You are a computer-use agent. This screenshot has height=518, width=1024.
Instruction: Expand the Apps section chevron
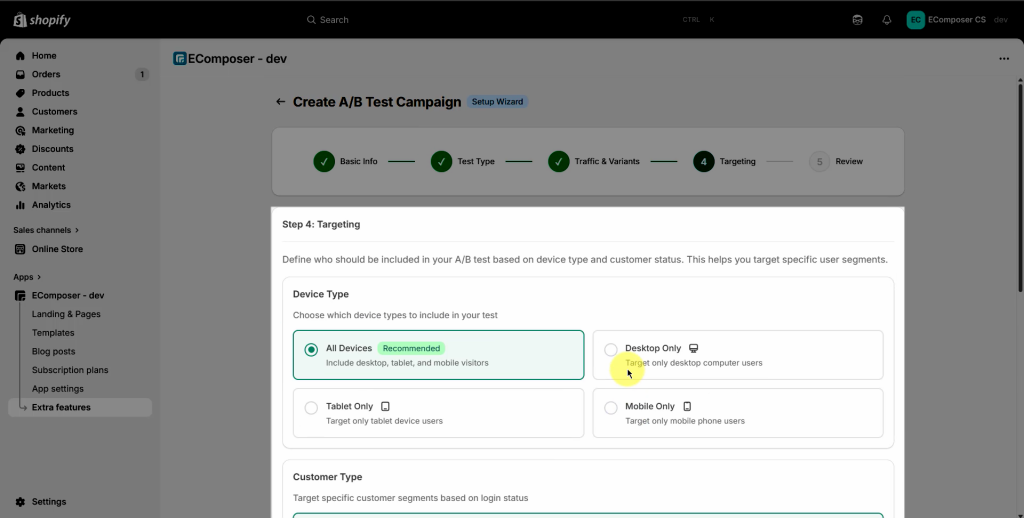coord(41,277)
